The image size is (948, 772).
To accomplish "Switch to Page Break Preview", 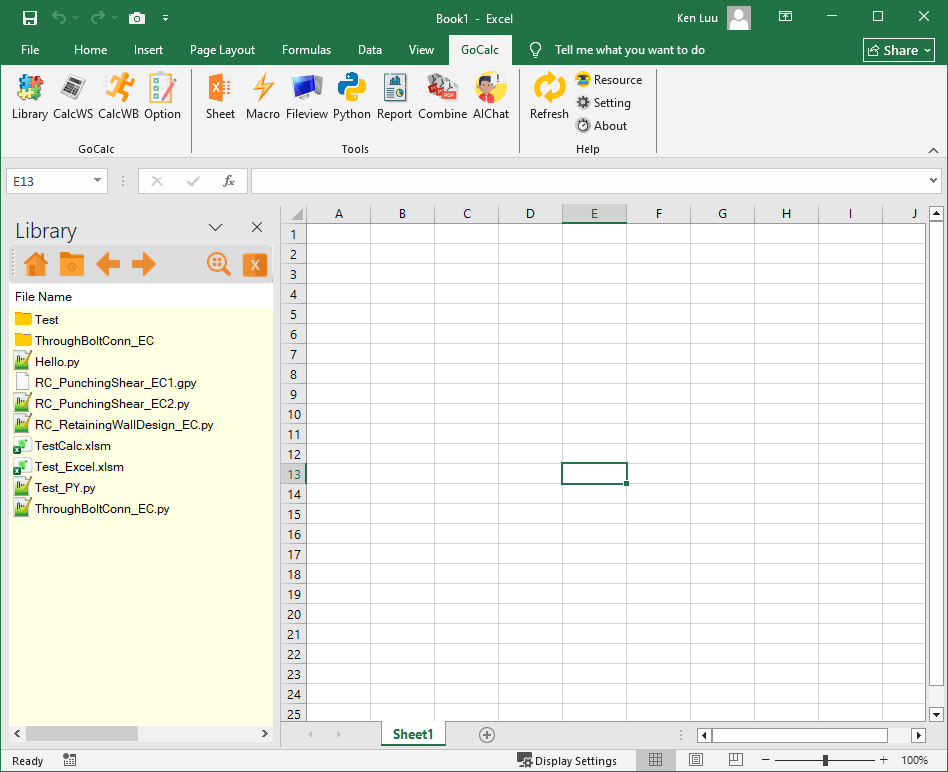I will pyautogui.click(x=736, y=760).
